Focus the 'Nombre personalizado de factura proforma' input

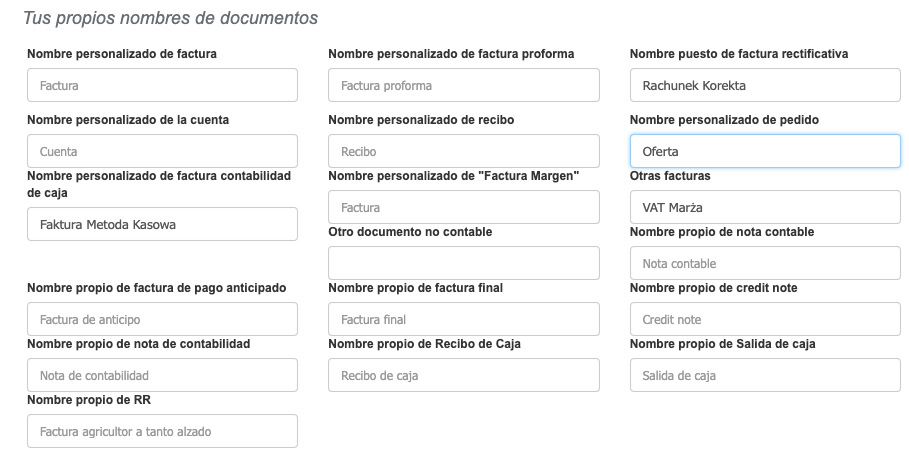click(x=463, y=85)
